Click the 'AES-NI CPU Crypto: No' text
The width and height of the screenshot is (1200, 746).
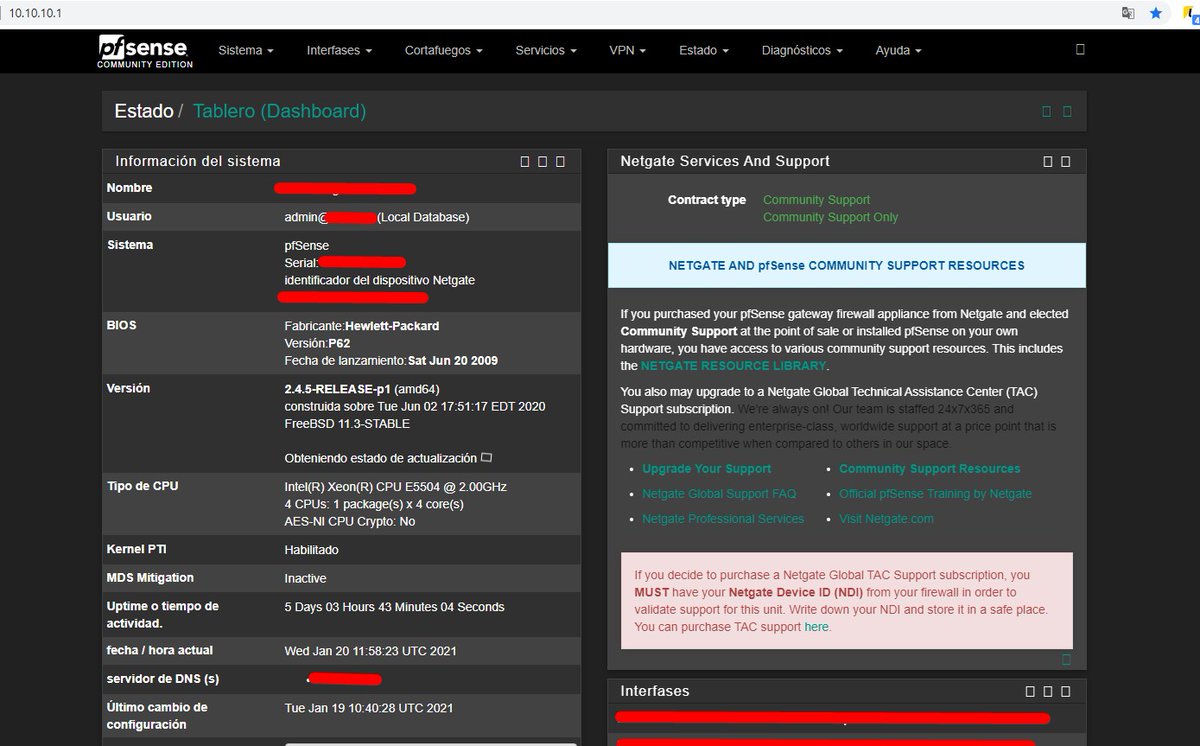[350, 522]
